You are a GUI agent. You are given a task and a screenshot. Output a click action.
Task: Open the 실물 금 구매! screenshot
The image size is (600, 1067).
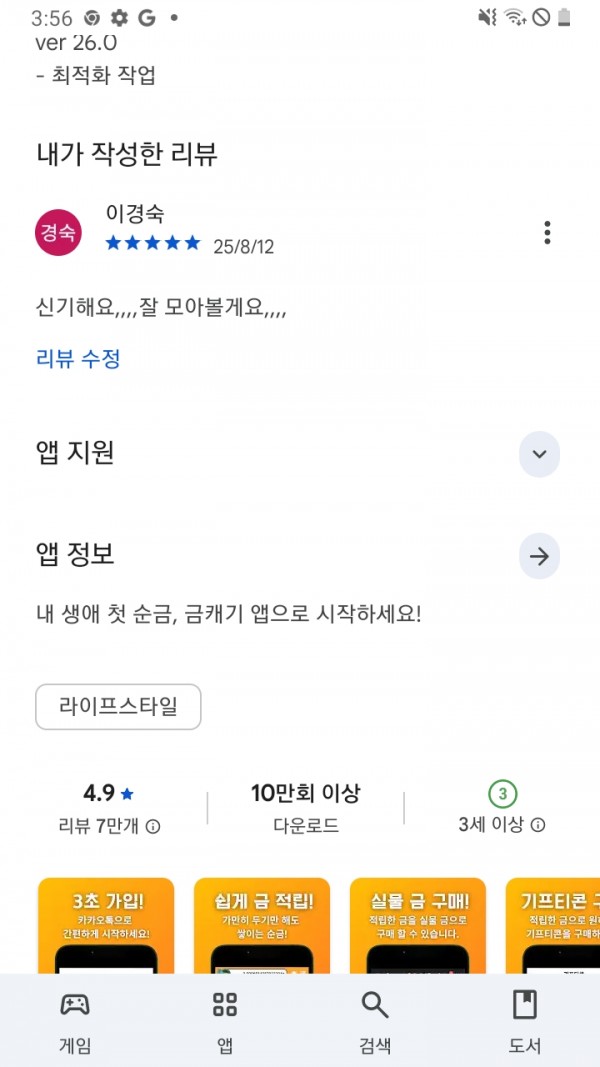point(418,925)
